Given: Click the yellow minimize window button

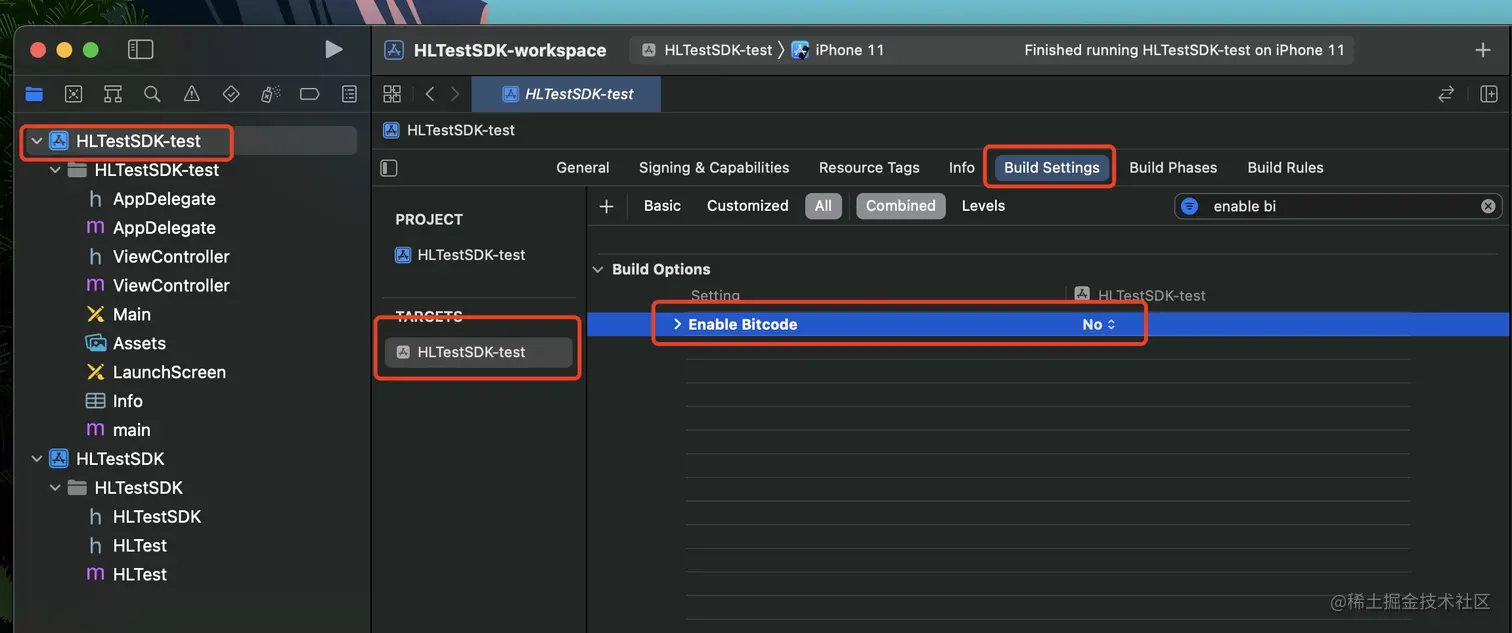Looking at the screenshot, I should point(64,50).
